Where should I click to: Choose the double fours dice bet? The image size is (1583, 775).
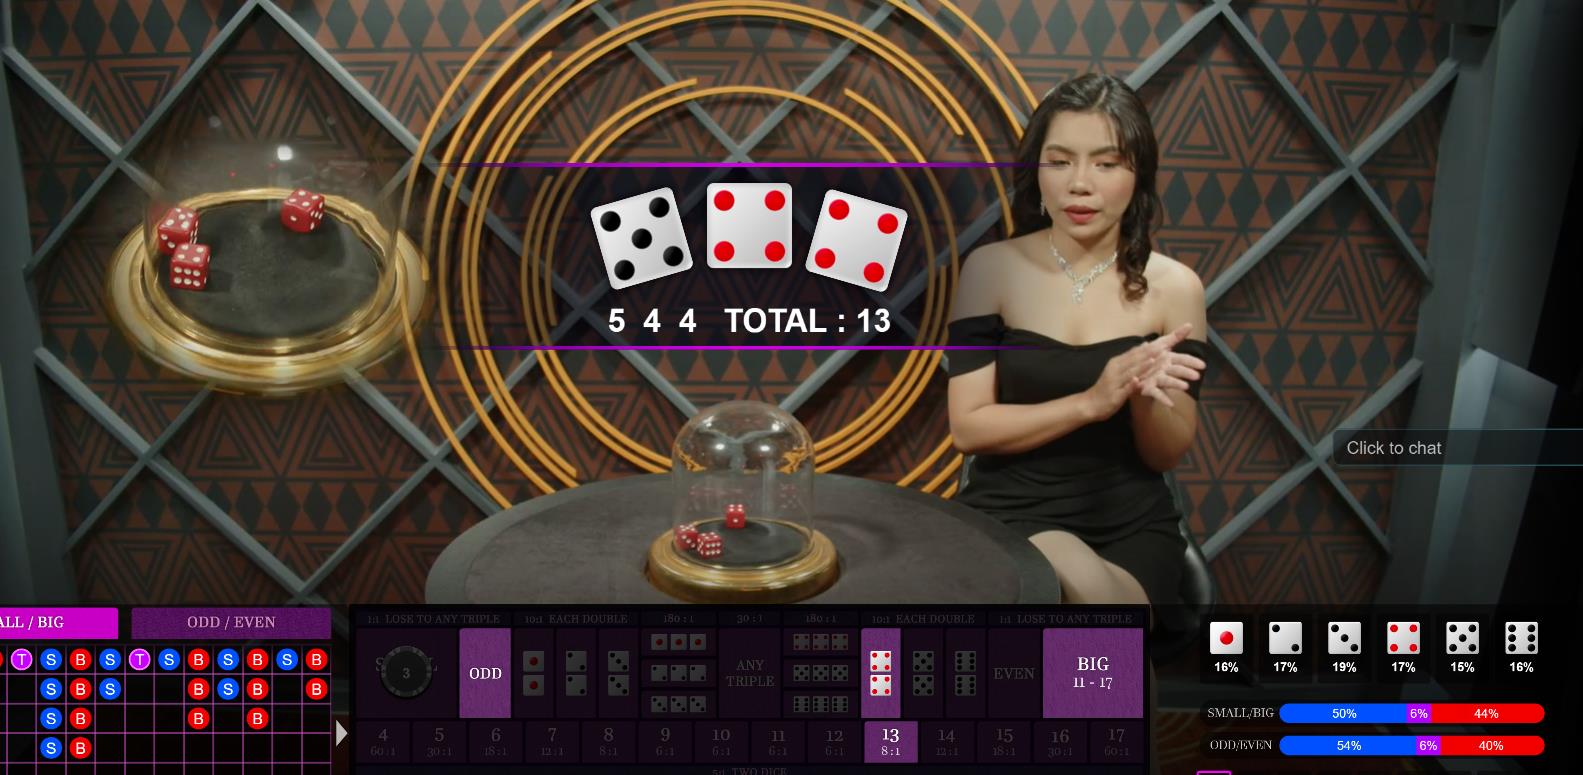pos(880,673)
